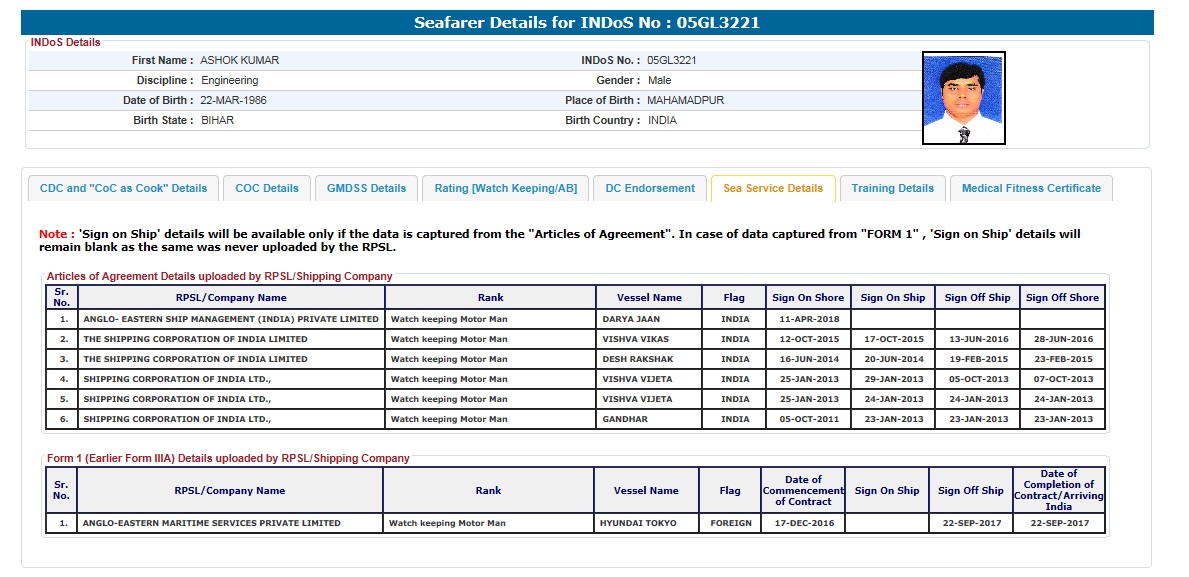Click the Seafarer Details title banner
Image resolution: width=1189 pixels, height=577 pixels.
tap(587, 22)
